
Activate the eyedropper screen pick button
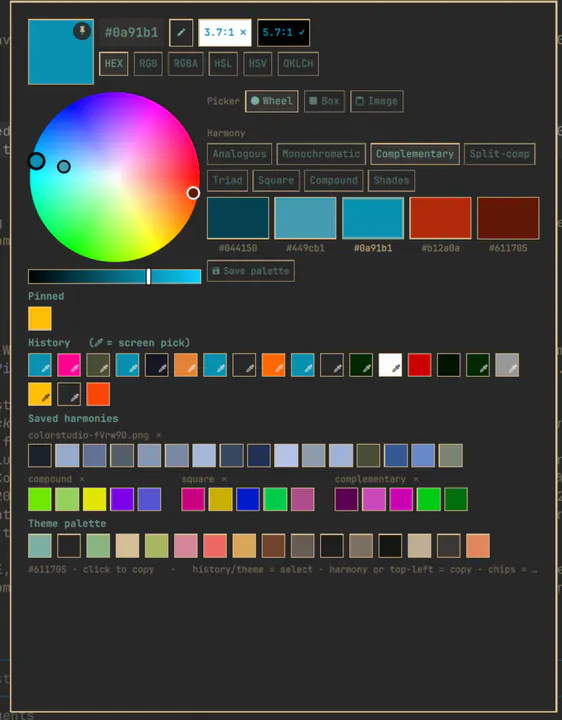181,33
